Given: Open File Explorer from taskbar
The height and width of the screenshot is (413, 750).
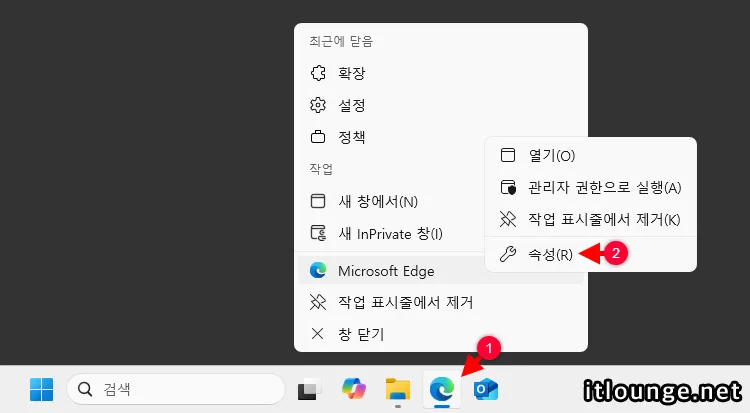Looking at the screenshot, I should 398,390.
